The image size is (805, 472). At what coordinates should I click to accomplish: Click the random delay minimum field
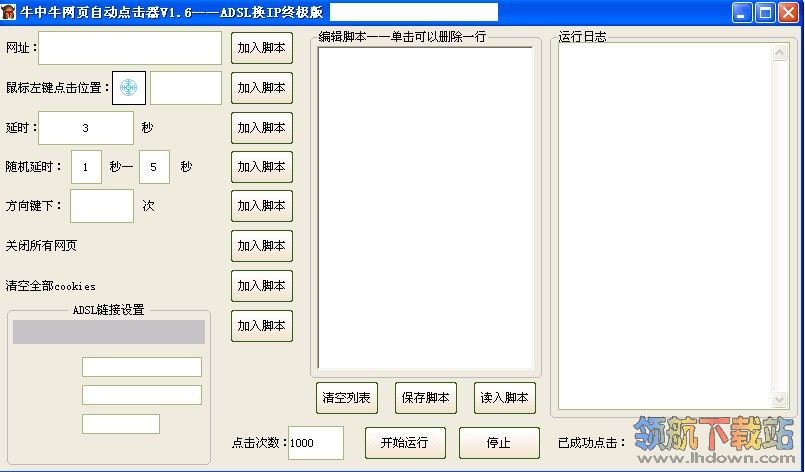(86, 167)
